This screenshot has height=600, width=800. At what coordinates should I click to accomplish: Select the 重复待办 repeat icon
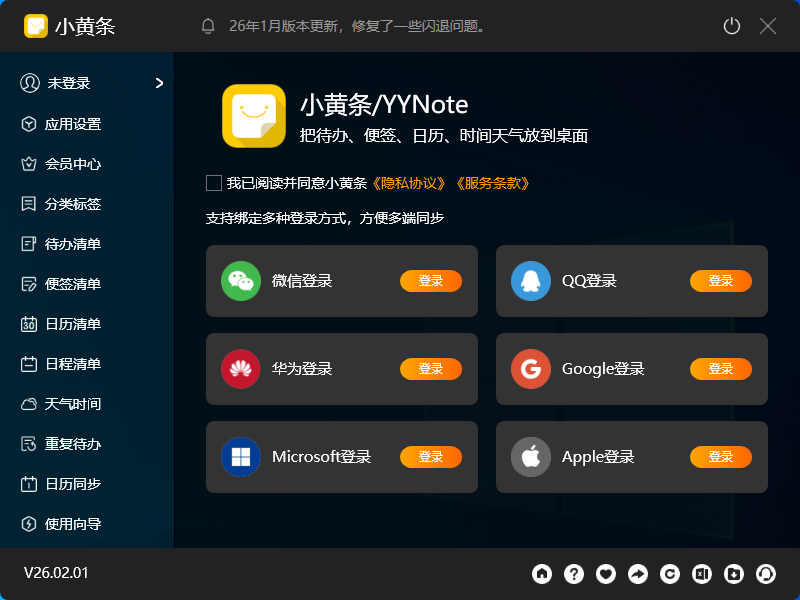(x=30, y=444)
